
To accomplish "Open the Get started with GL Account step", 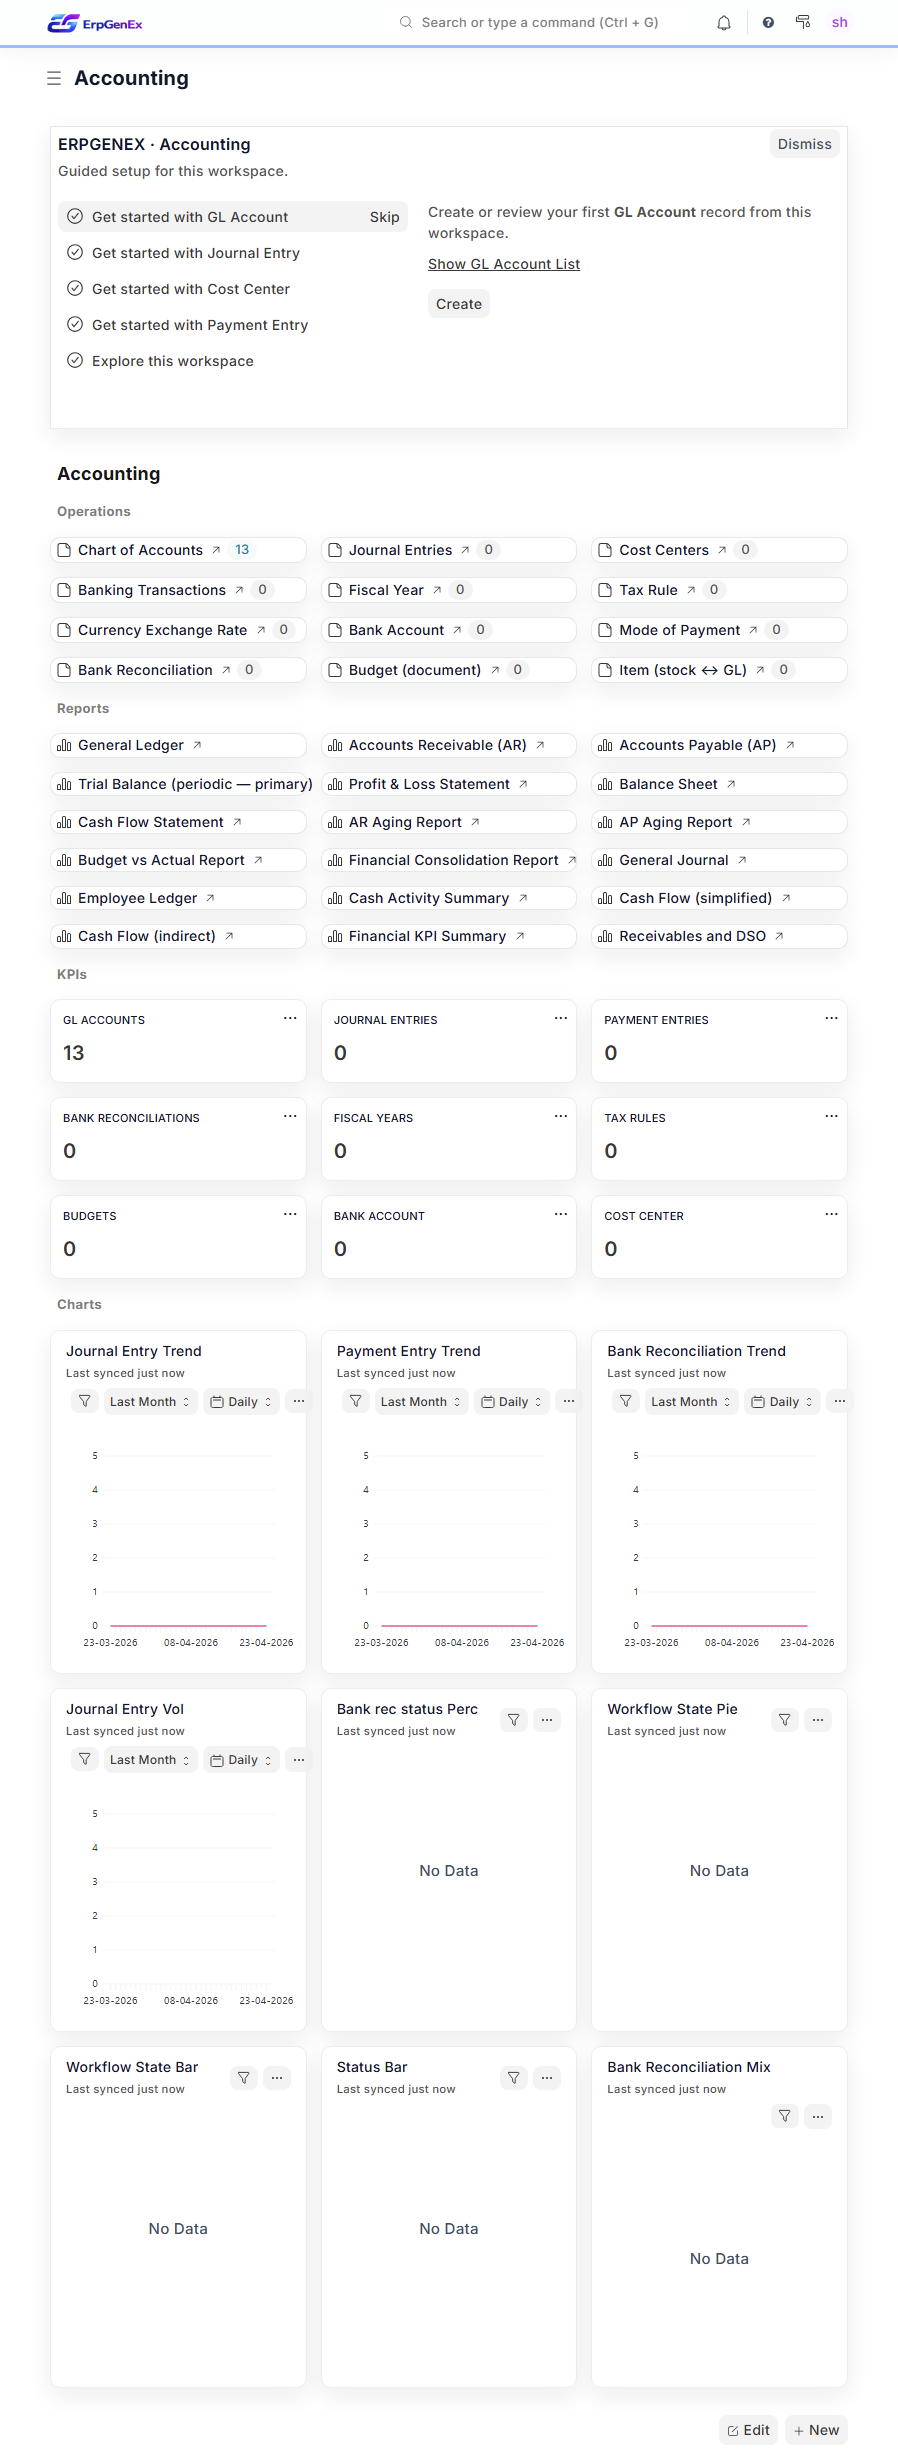I will coord(189,216).
